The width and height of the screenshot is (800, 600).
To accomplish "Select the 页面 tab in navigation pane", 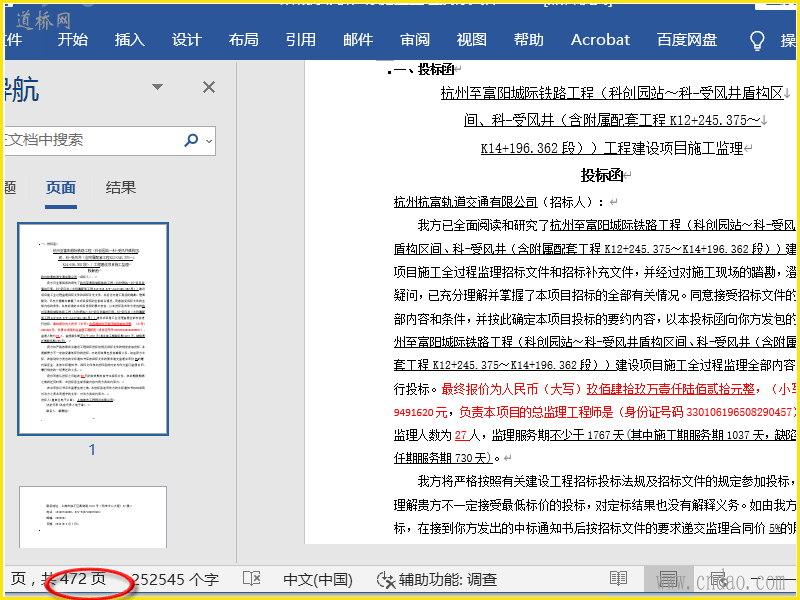I will (x=61, y=187).
